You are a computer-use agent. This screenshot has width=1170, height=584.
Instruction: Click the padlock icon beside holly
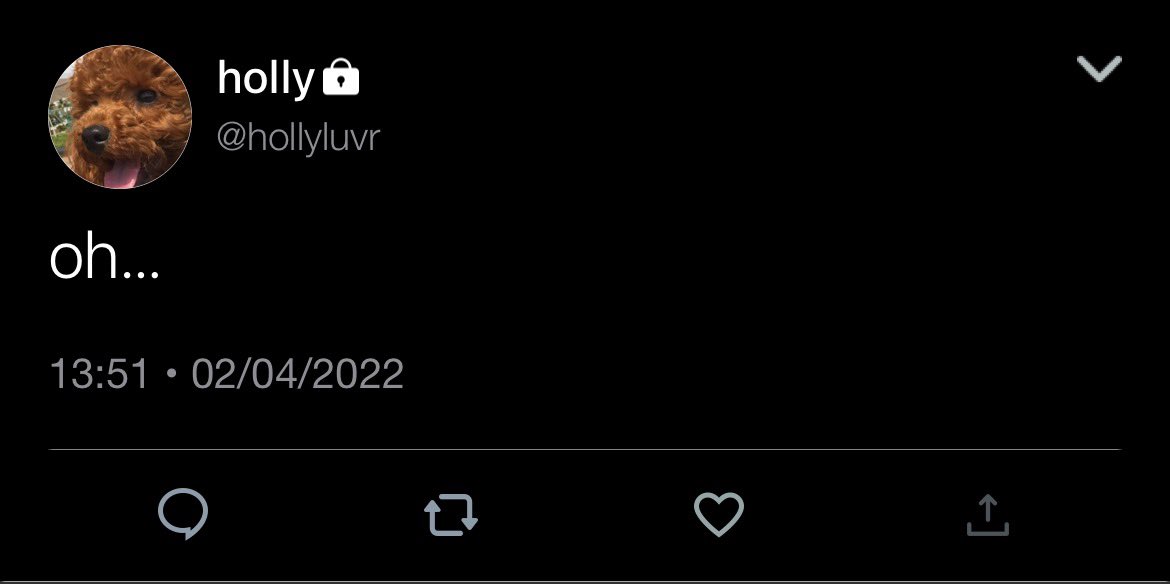341,78
